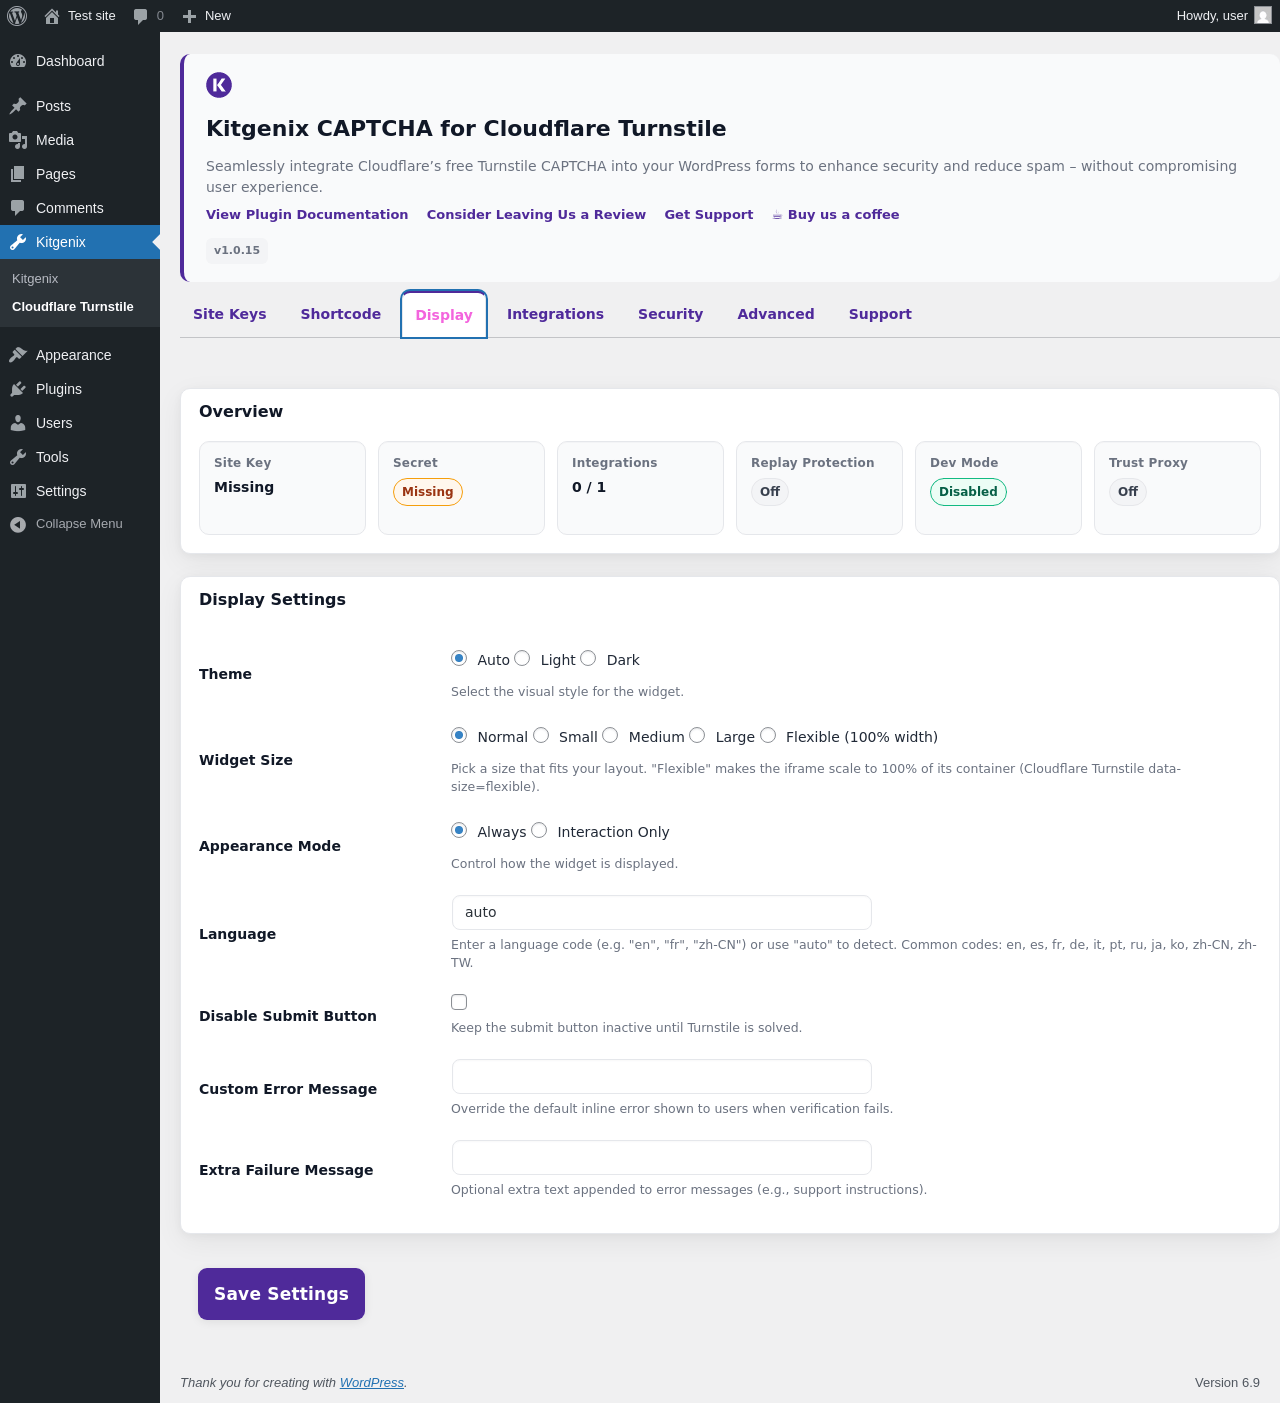Switch to the Shortcode tab

click(341, 314)
